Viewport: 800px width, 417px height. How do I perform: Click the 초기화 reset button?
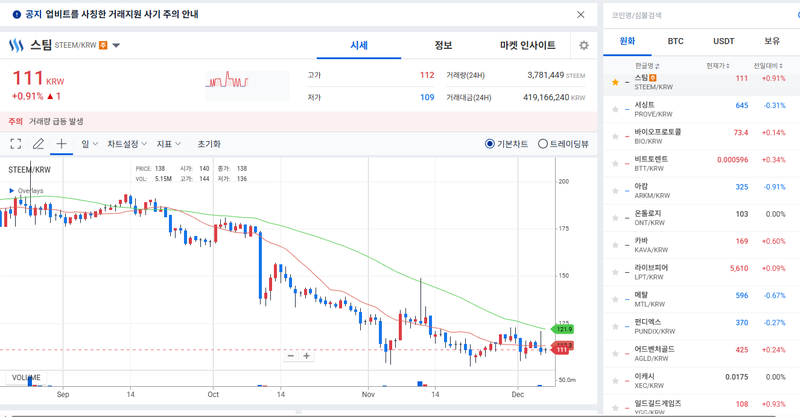point(209,144)
